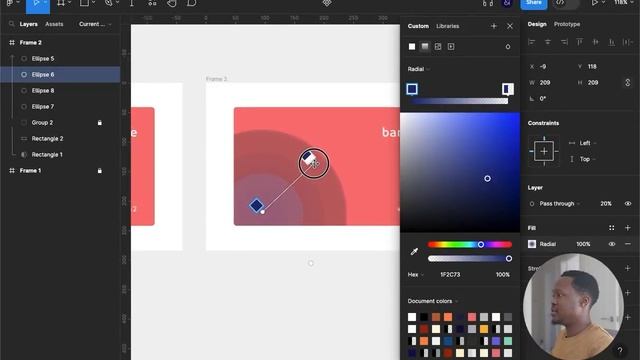The height and width of the screenshot is (360, 640).
Task: Click the component icon in toolbar center
Action: click(327, 3)
